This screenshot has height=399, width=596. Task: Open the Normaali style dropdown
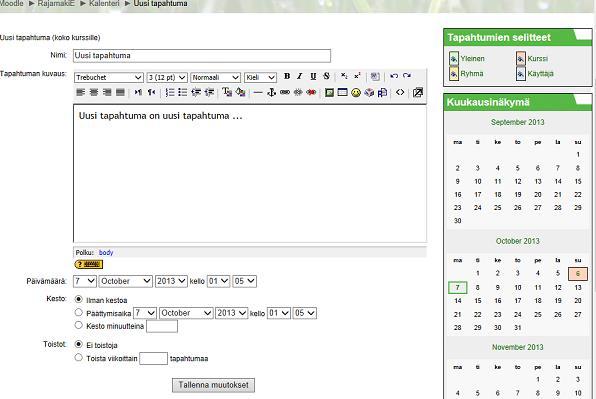coord(216,78)
